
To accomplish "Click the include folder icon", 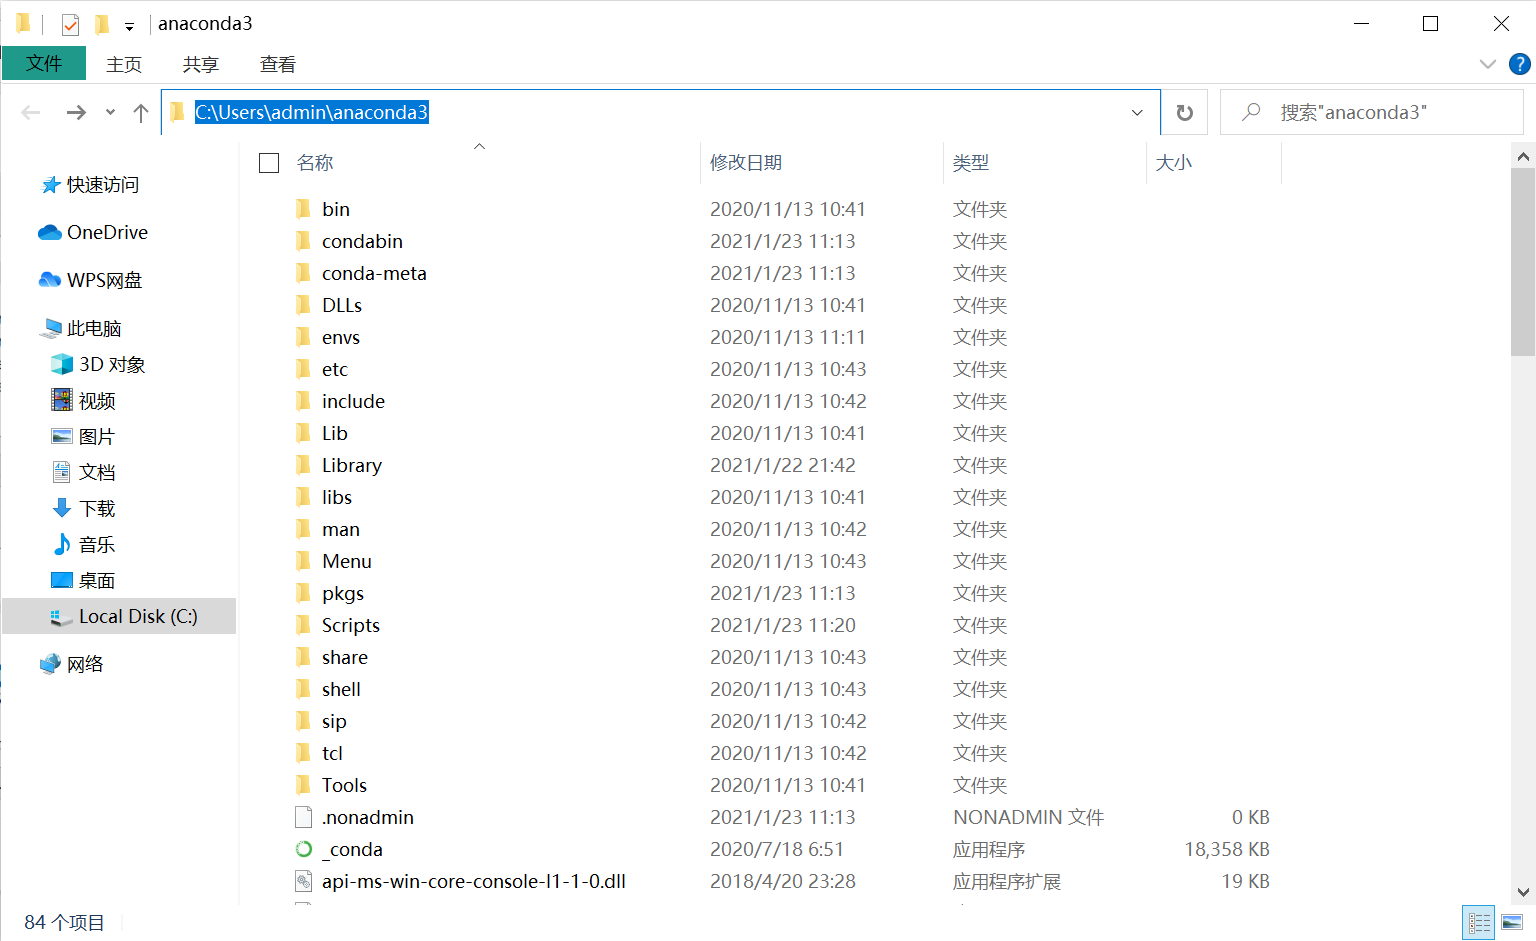I will point(303,401).
